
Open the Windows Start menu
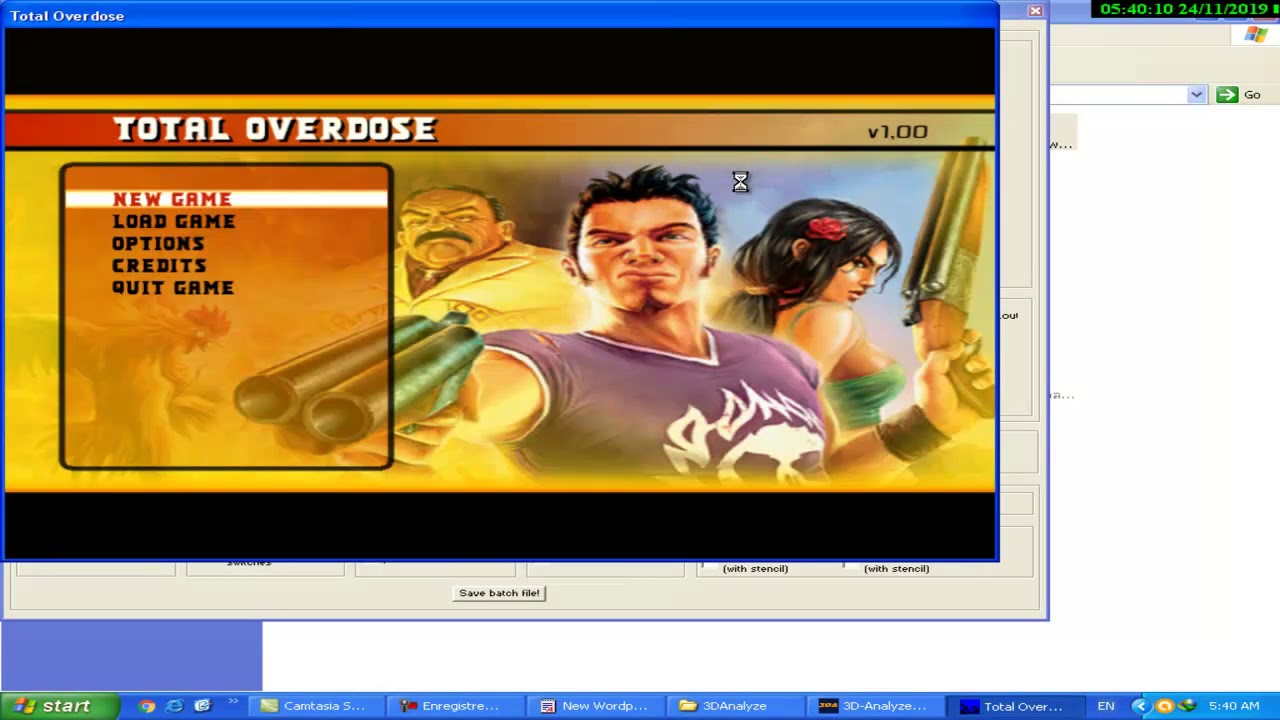pos(60,706)
